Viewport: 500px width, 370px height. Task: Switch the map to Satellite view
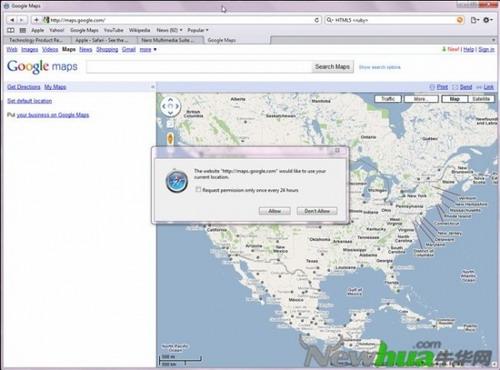[x=481, y=99]
